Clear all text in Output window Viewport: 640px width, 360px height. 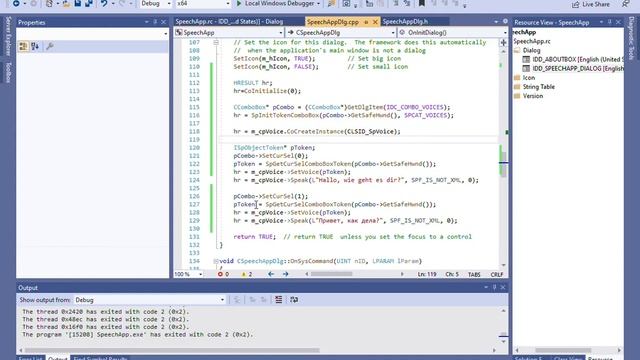pyautogui.click(x=278, y=300)
